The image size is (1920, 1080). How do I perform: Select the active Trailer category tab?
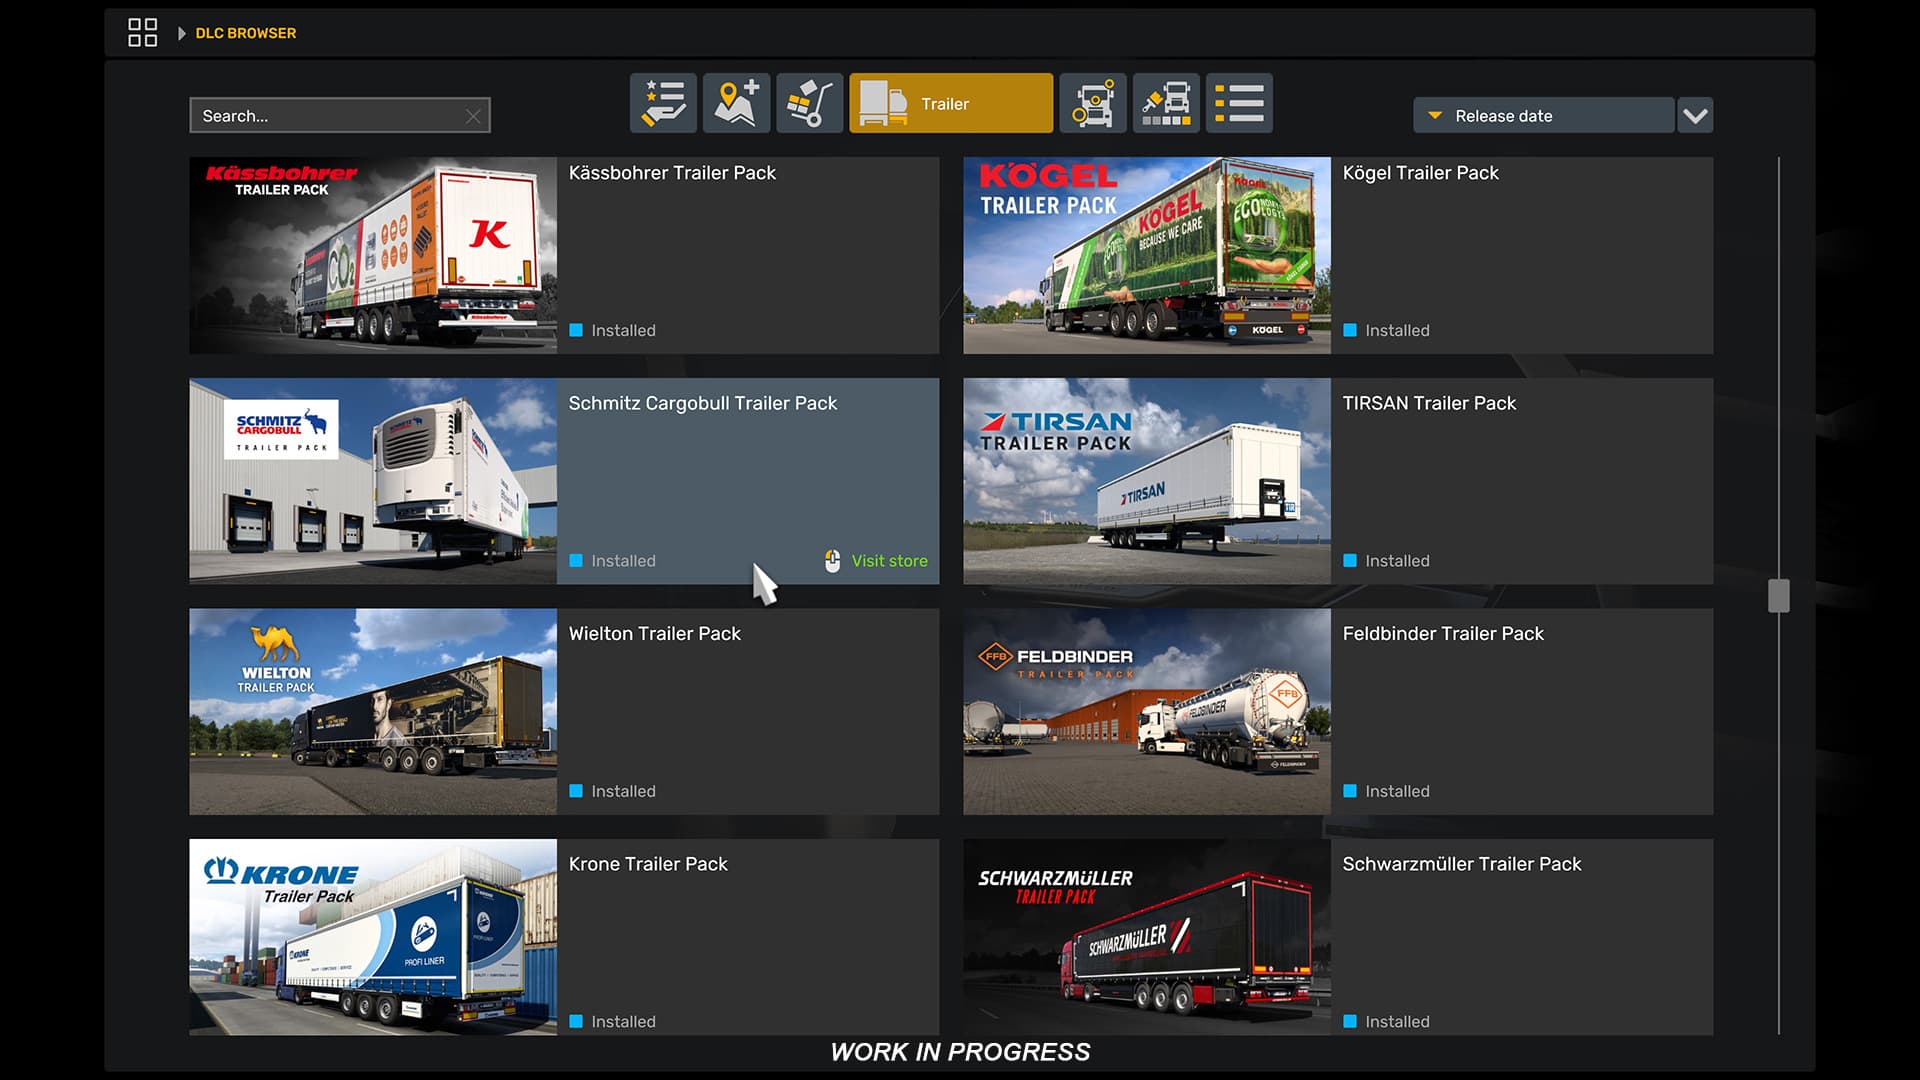(x=950, y=103)
